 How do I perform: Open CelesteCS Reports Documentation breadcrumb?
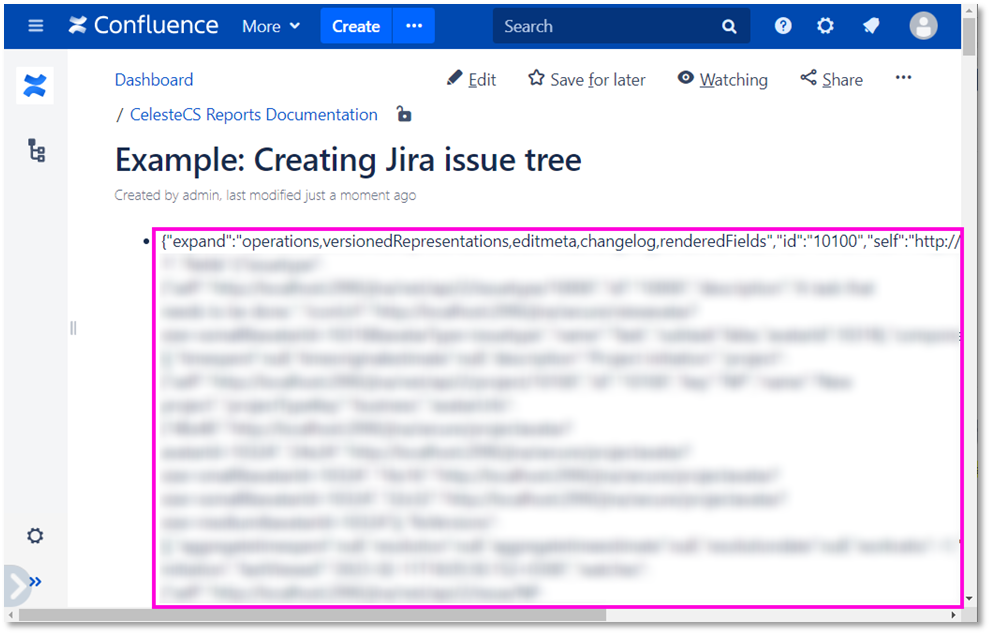click(x=253, y=114)
